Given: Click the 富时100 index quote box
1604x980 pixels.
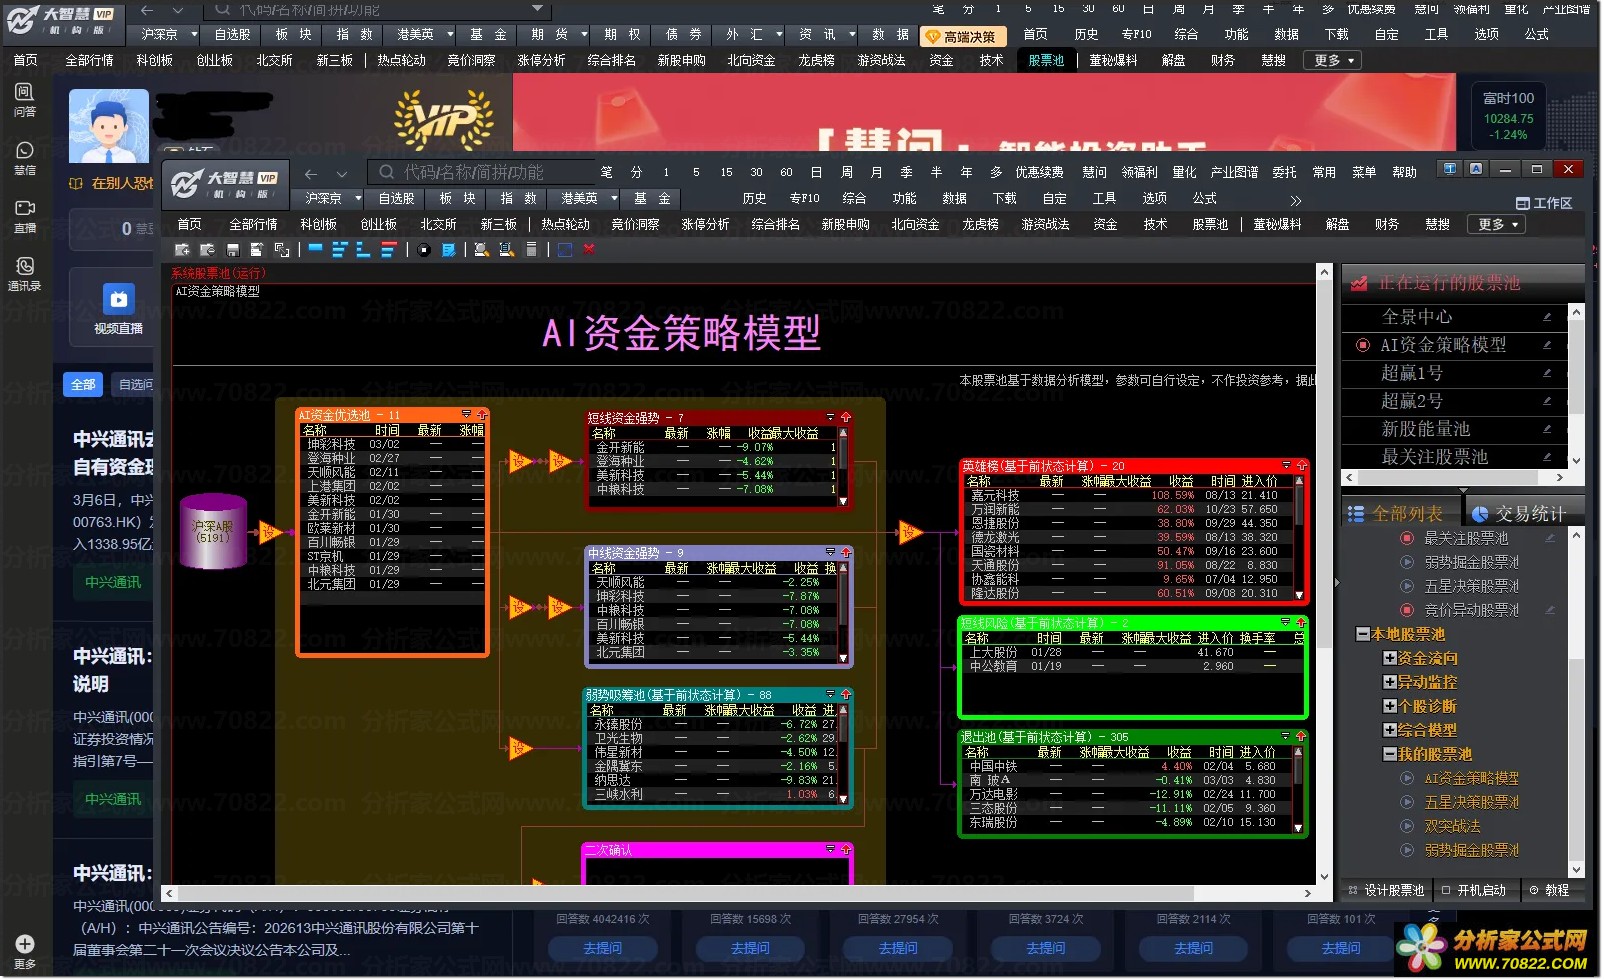Looking at the screenshot, I should coord(1508,116).
